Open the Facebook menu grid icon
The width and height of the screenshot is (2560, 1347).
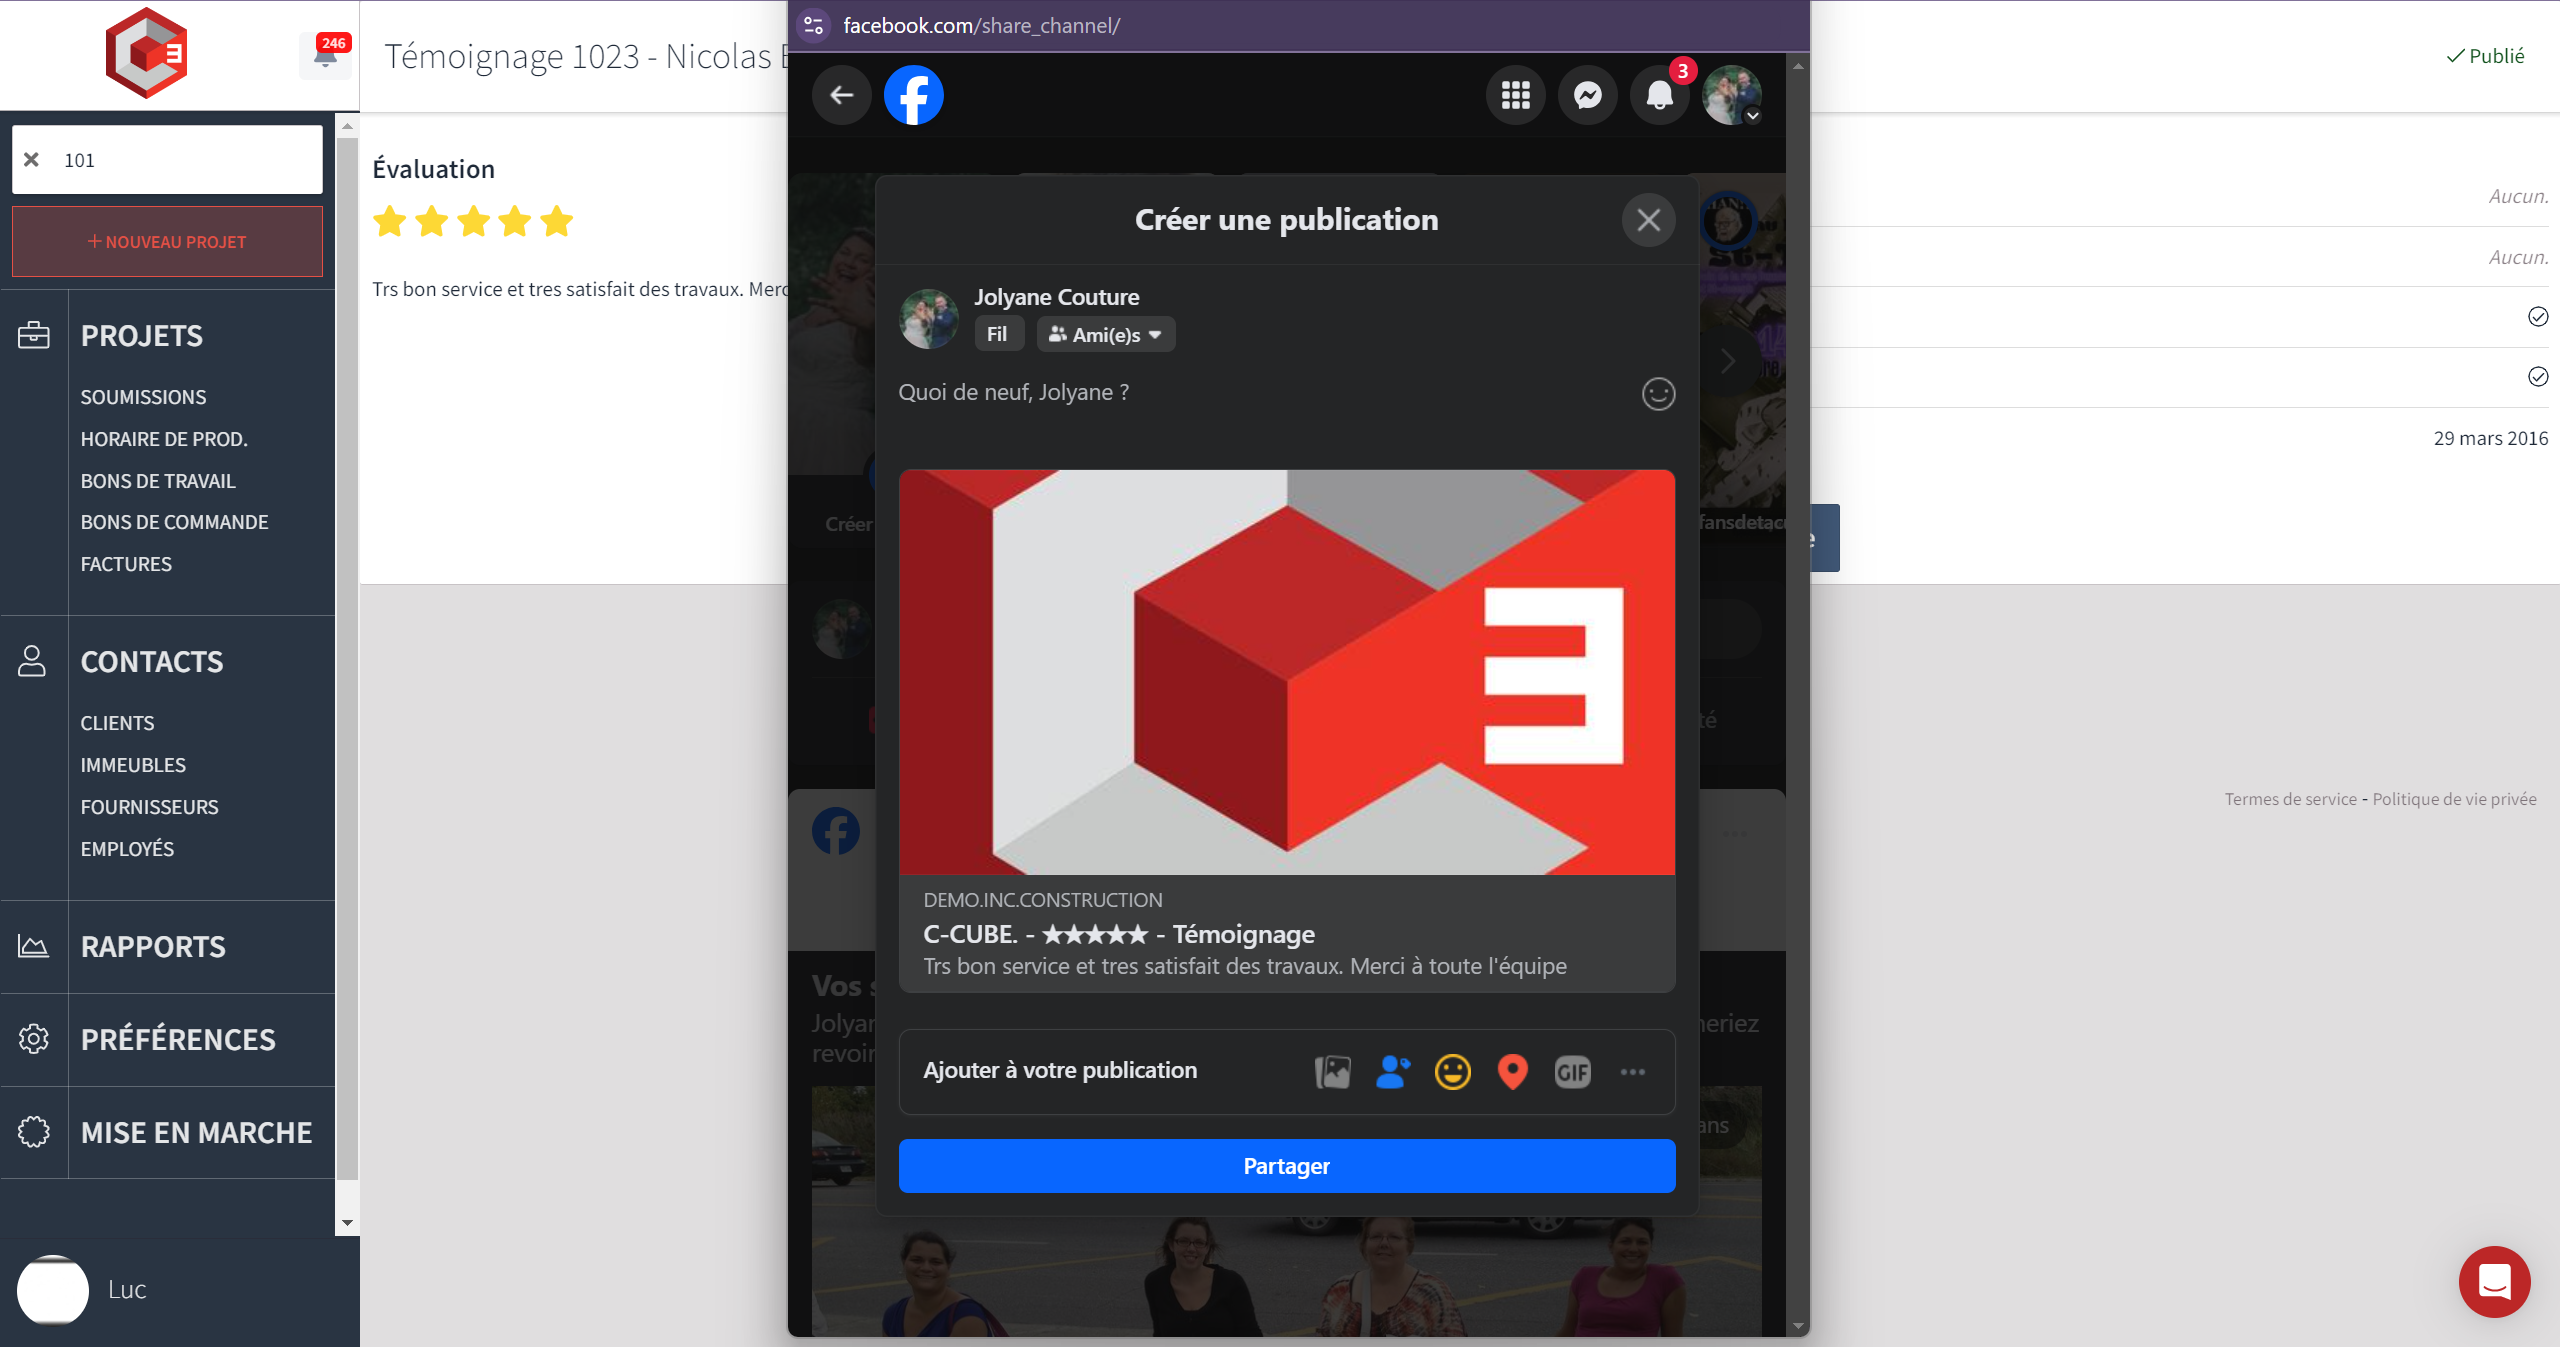tap(1516, 95)
